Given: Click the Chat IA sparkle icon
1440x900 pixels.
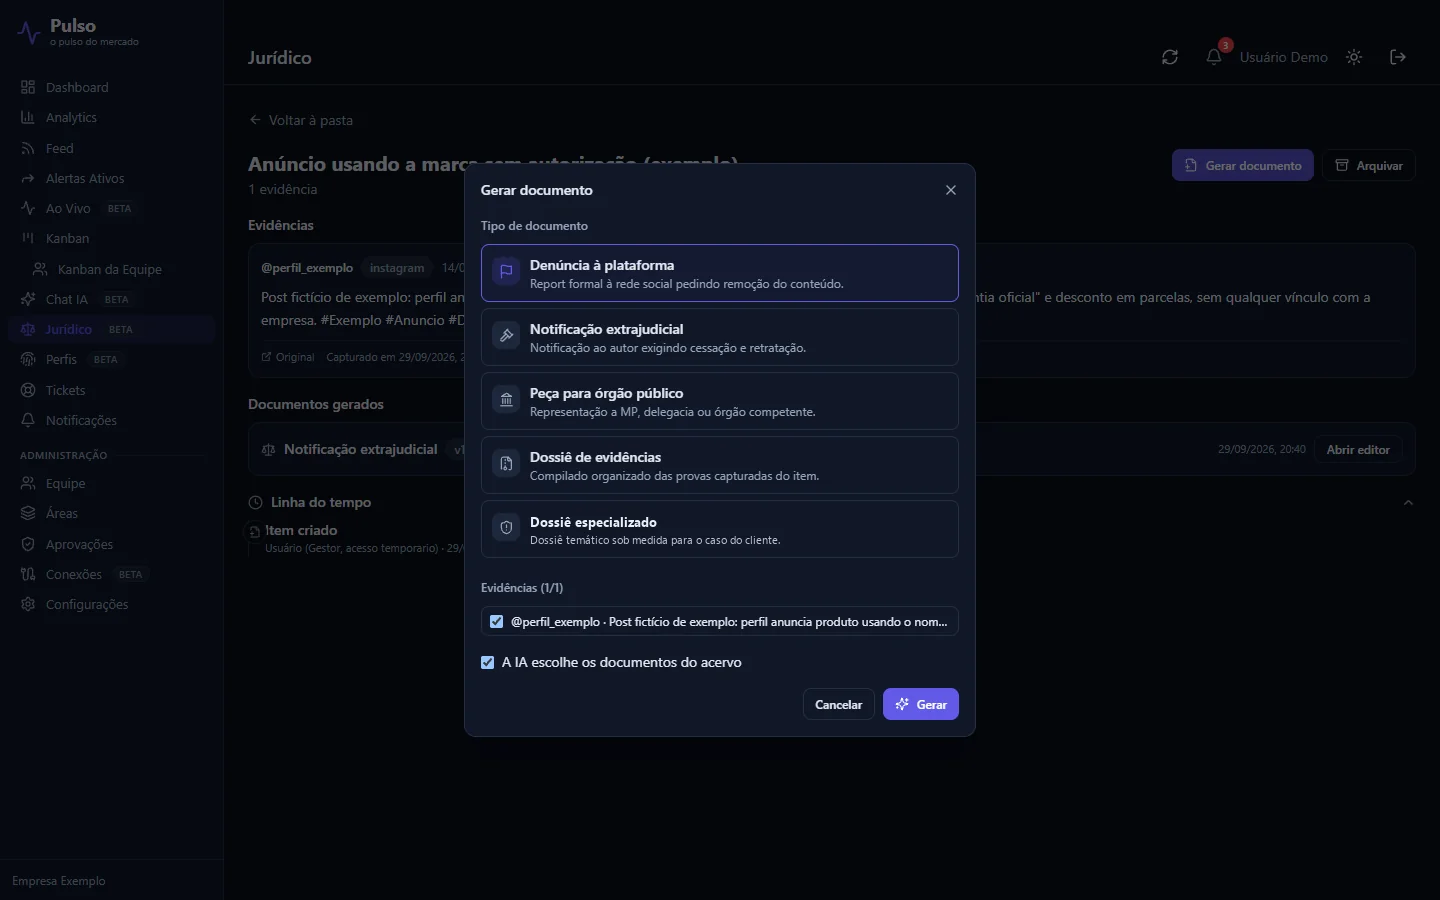Looking at the screenshot, I should pyautogui.click(x=28, y=299).
